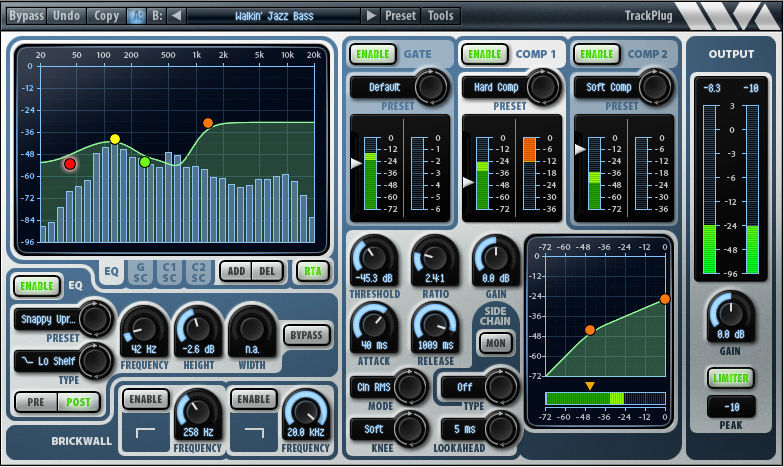Open the Walkin' Jazz Bass preset selector

pos(274,16)
